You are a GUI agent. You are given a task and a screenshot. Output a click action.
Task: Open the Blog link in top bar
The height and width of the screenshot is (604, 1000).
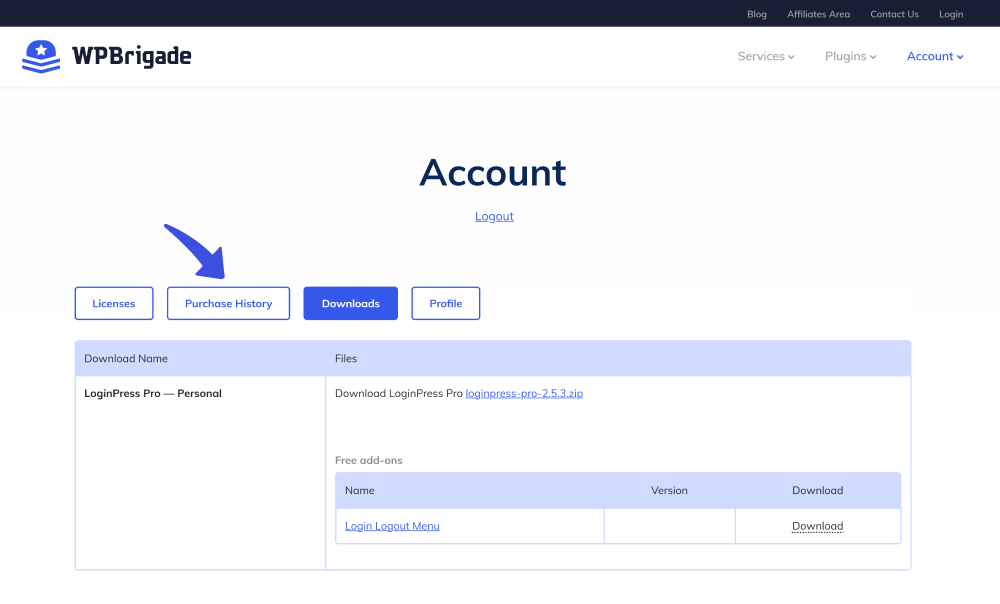point(756,14)
